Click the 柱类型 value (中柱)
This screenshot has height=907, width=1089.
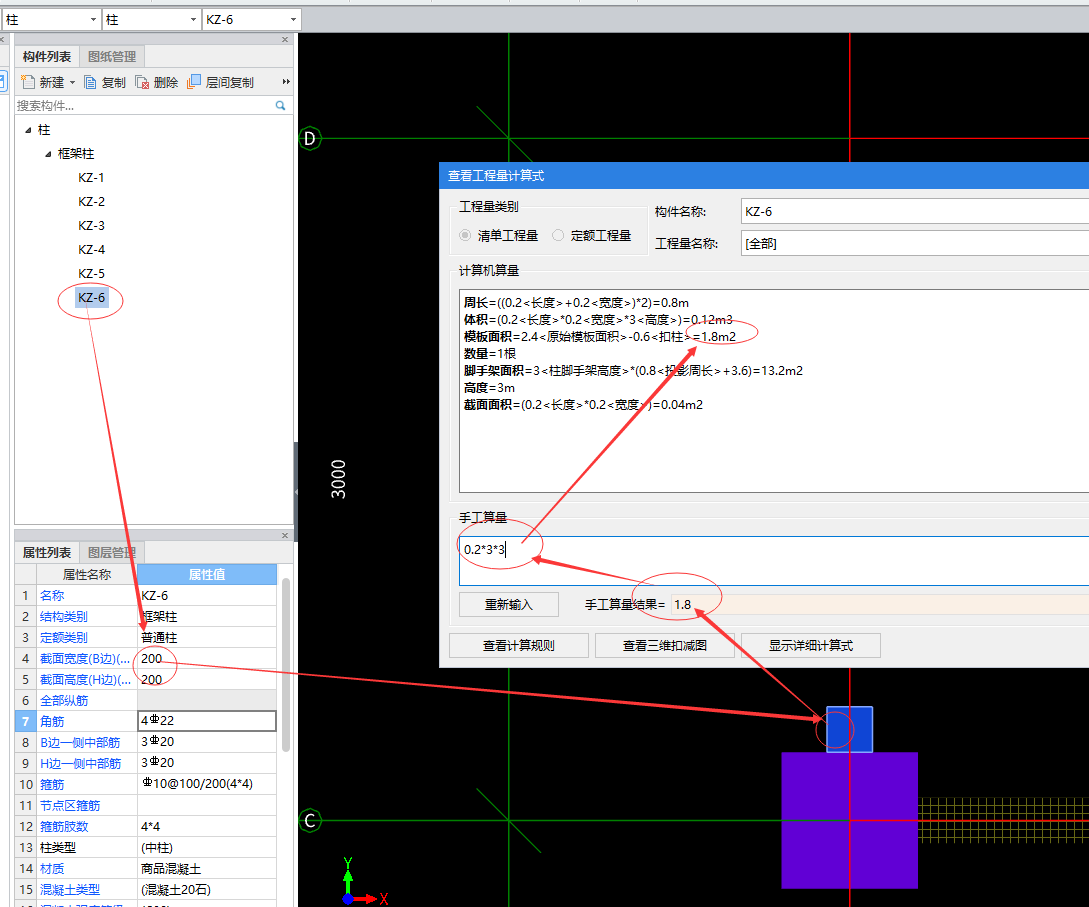coord(207,847)
